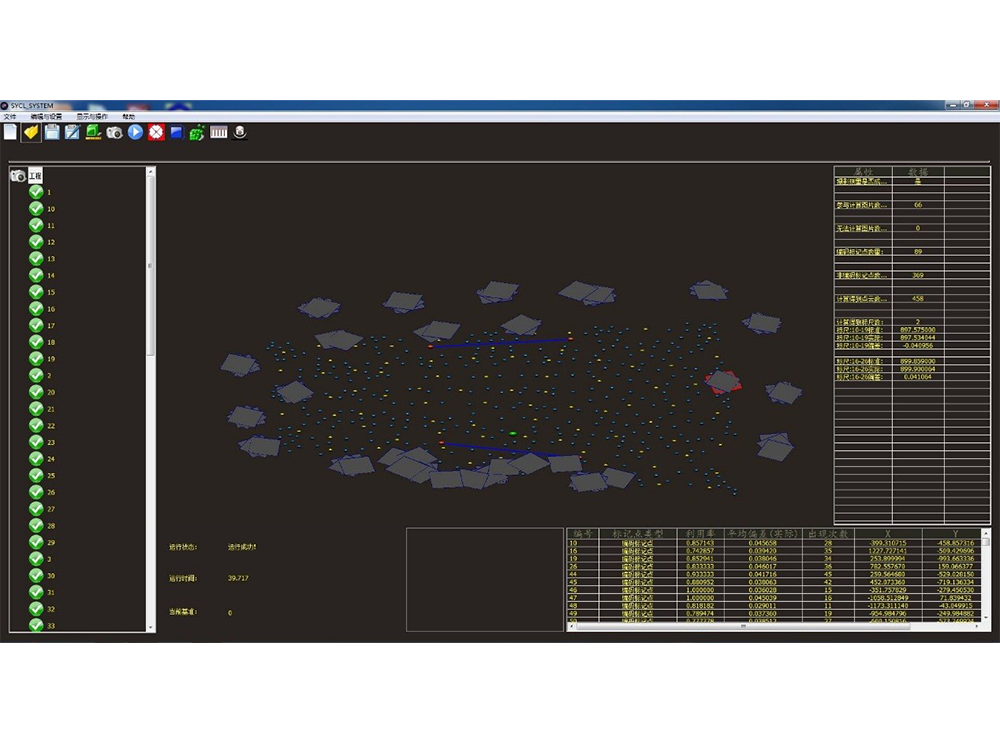The width and height of the screenshot is (1000, 743).
Task: Stop processing with the red cross icon
Action: pos(156,132)
